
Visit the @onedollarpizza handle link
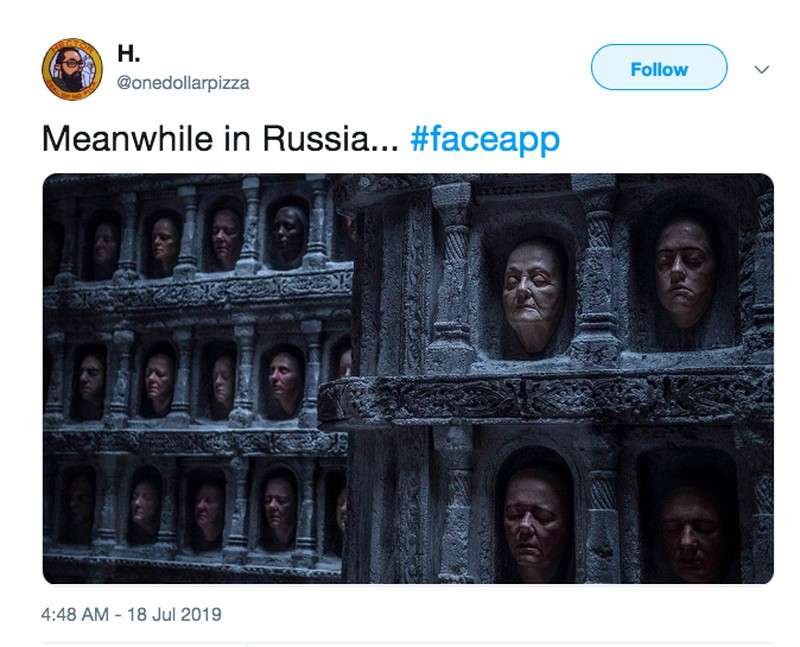coord(183,83)
